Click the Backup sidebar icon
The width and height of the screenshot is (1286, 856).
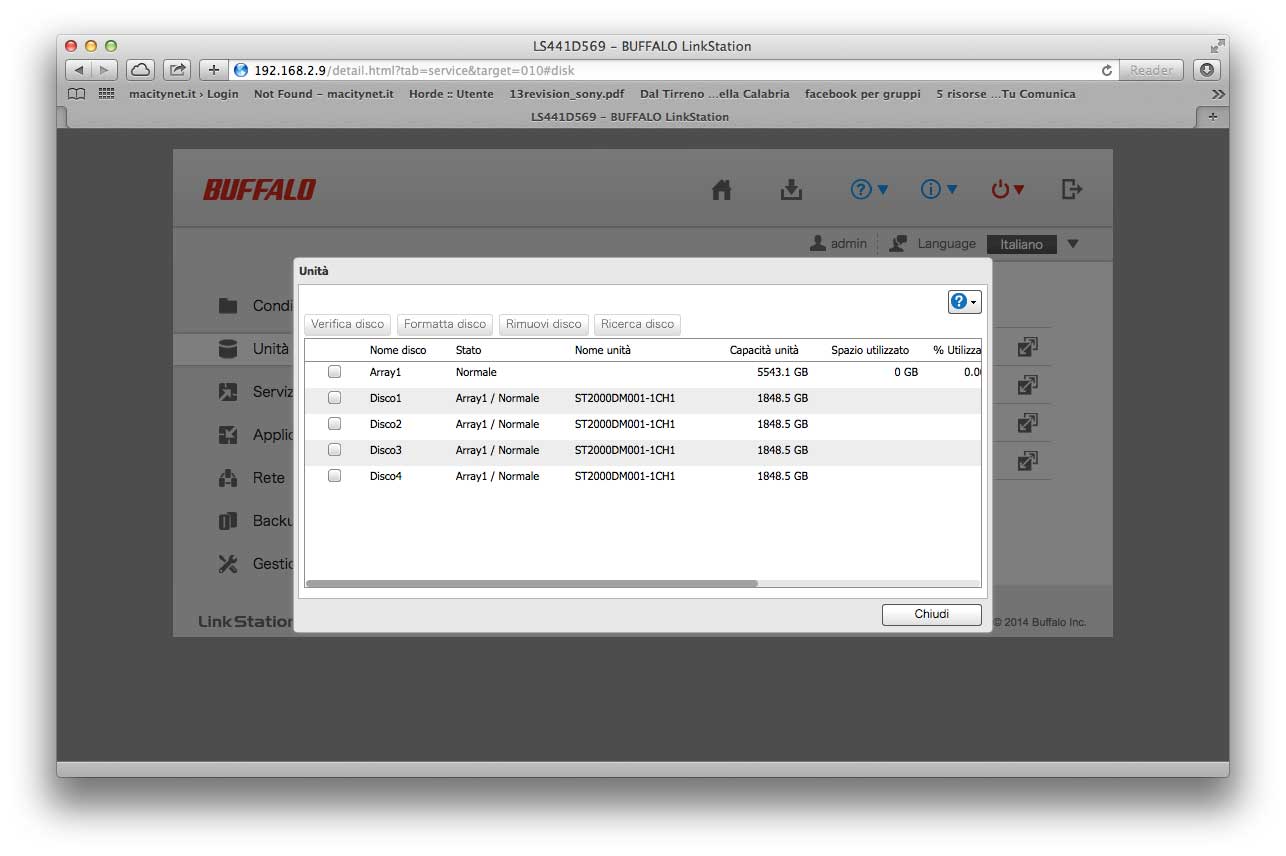[228, 521]
